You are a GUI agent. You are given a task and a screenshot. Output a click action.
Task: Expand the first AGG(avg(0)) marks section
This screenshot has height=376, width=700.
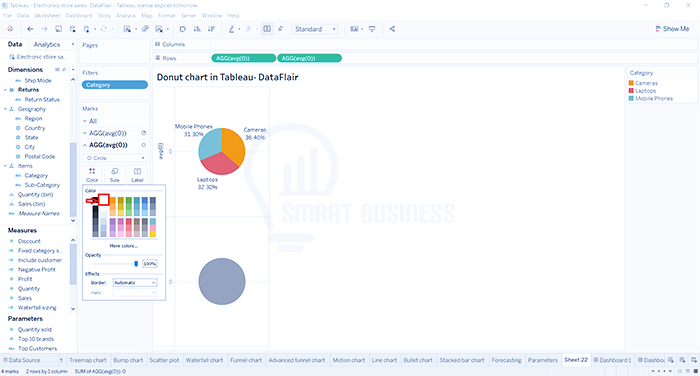tap(85, 133)
